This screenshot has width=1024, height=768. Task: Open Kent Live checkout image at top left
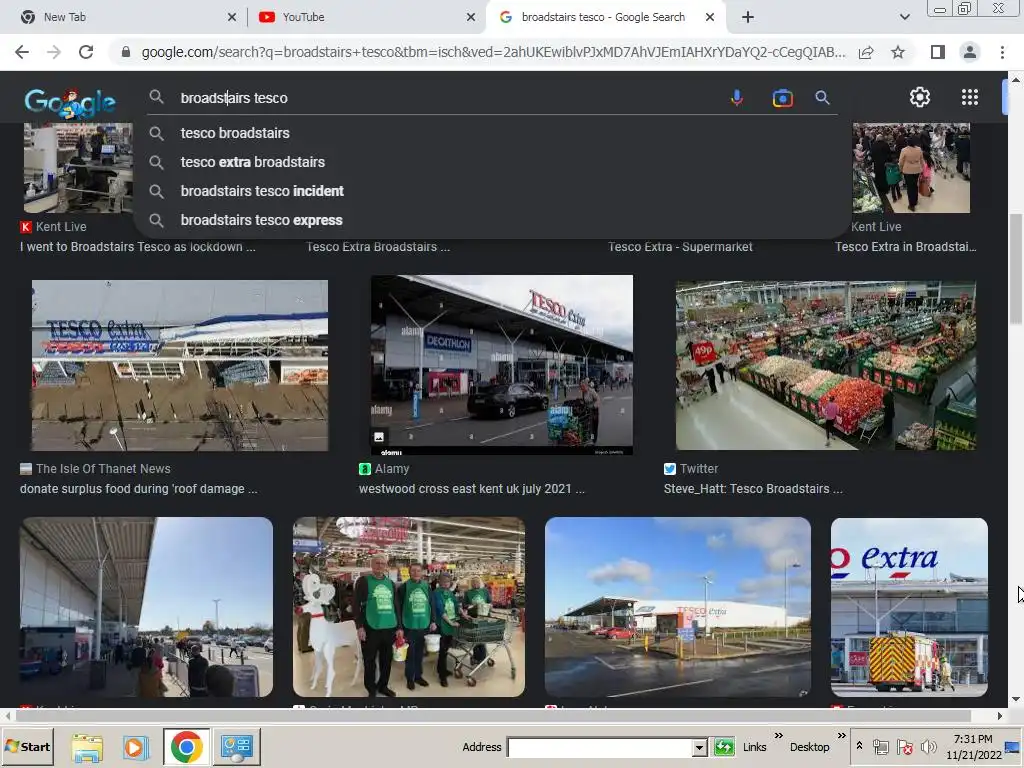[78, 168]
